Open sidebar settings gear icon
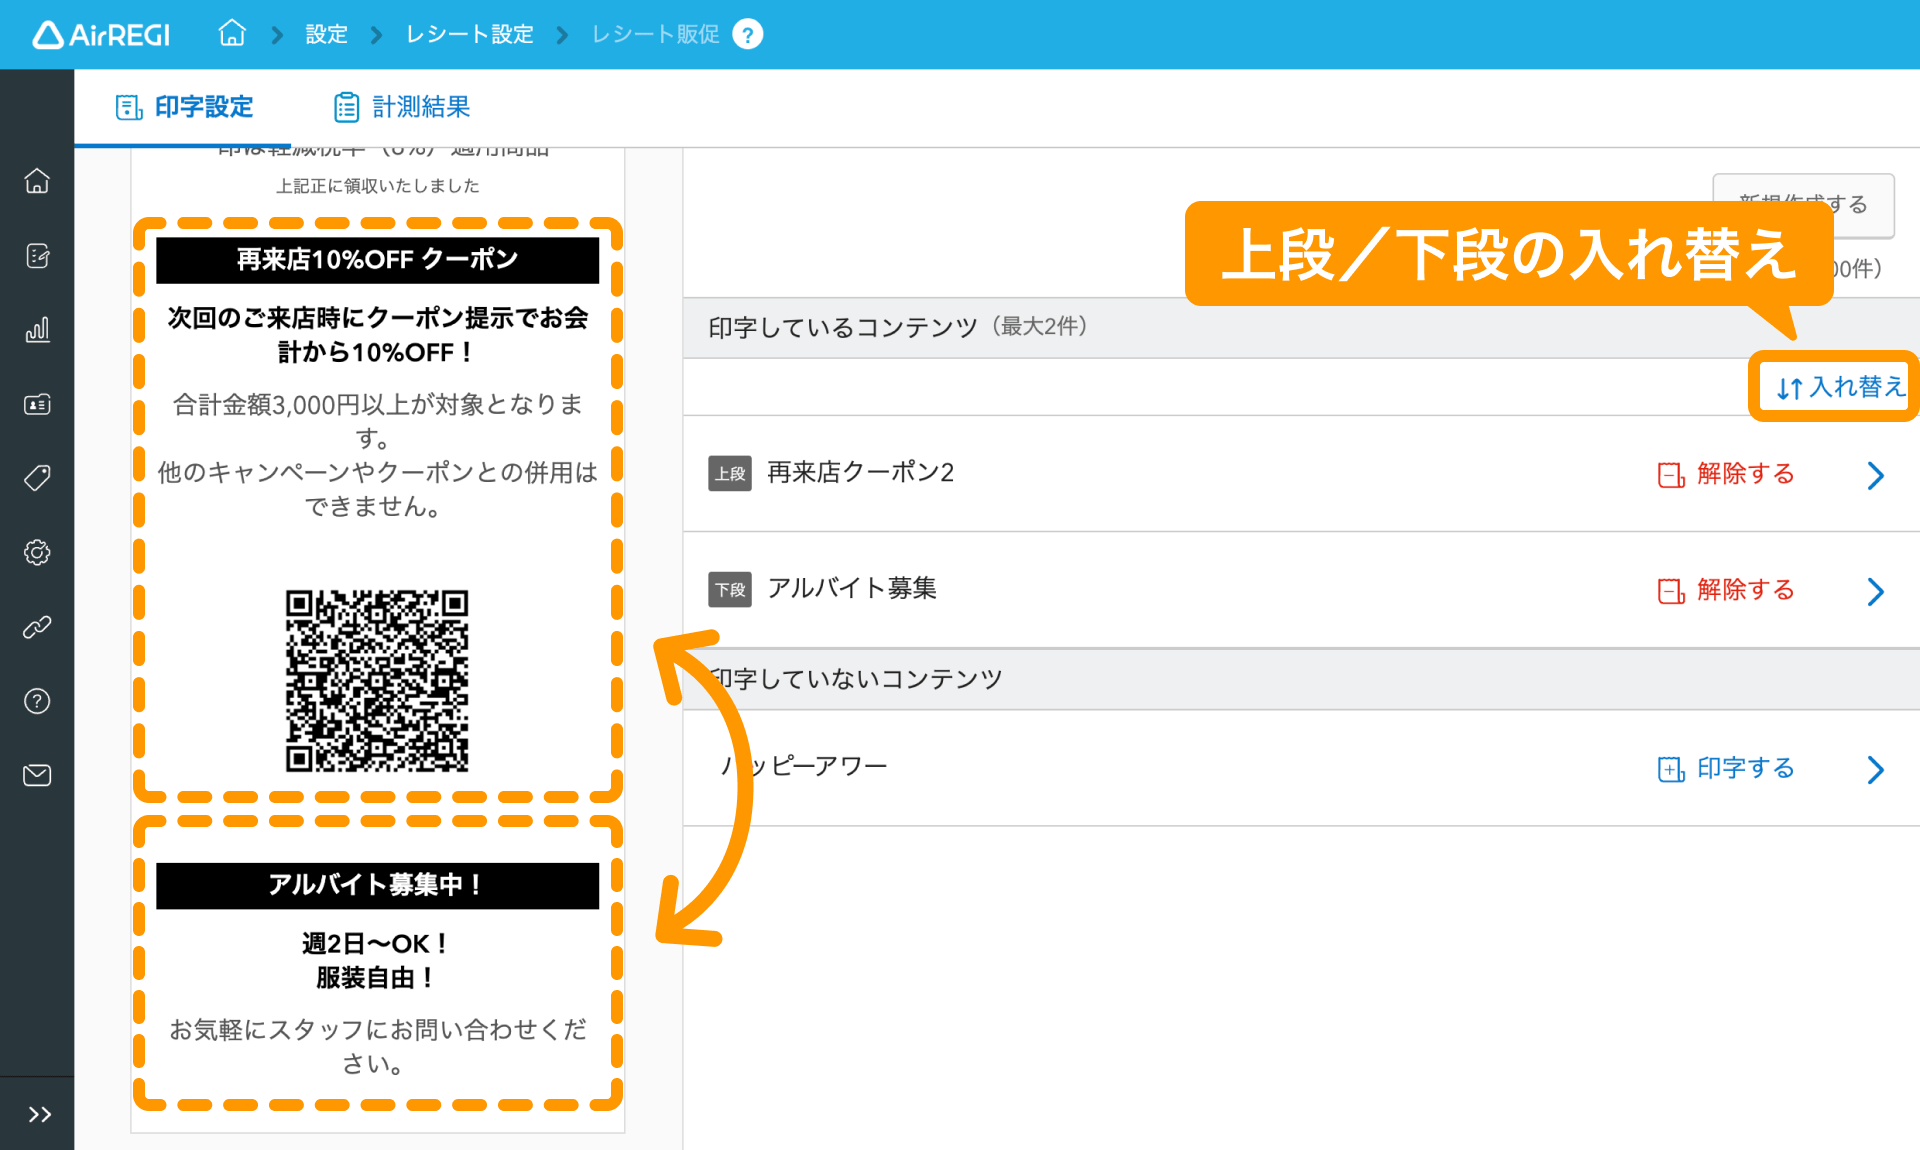 point(37,552)
